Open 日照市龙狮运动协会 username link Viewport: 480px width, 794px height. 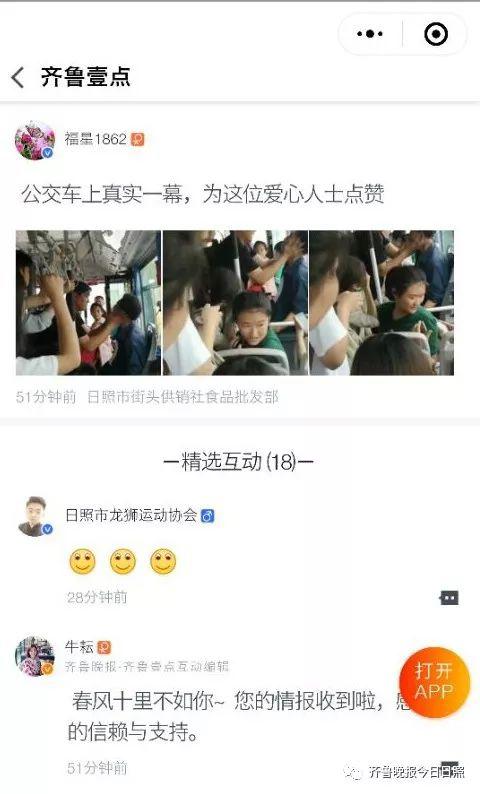pyautogui.click(x=131, y=515)
